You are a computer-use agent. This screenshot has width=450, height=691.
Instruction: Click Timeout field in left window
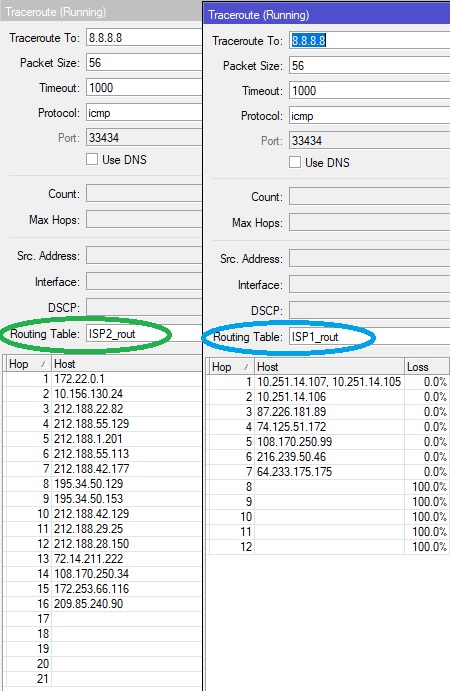pyautogui.click(x=144, y=88)
